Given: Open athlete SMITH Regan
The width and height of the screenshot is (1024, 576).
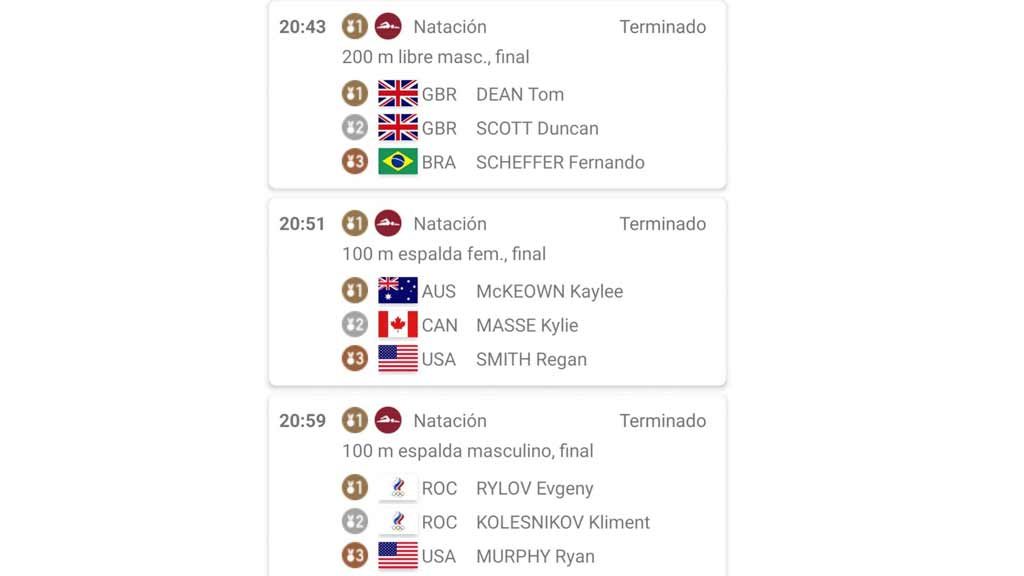Looking at the screenshot, I should coord(531,359).
